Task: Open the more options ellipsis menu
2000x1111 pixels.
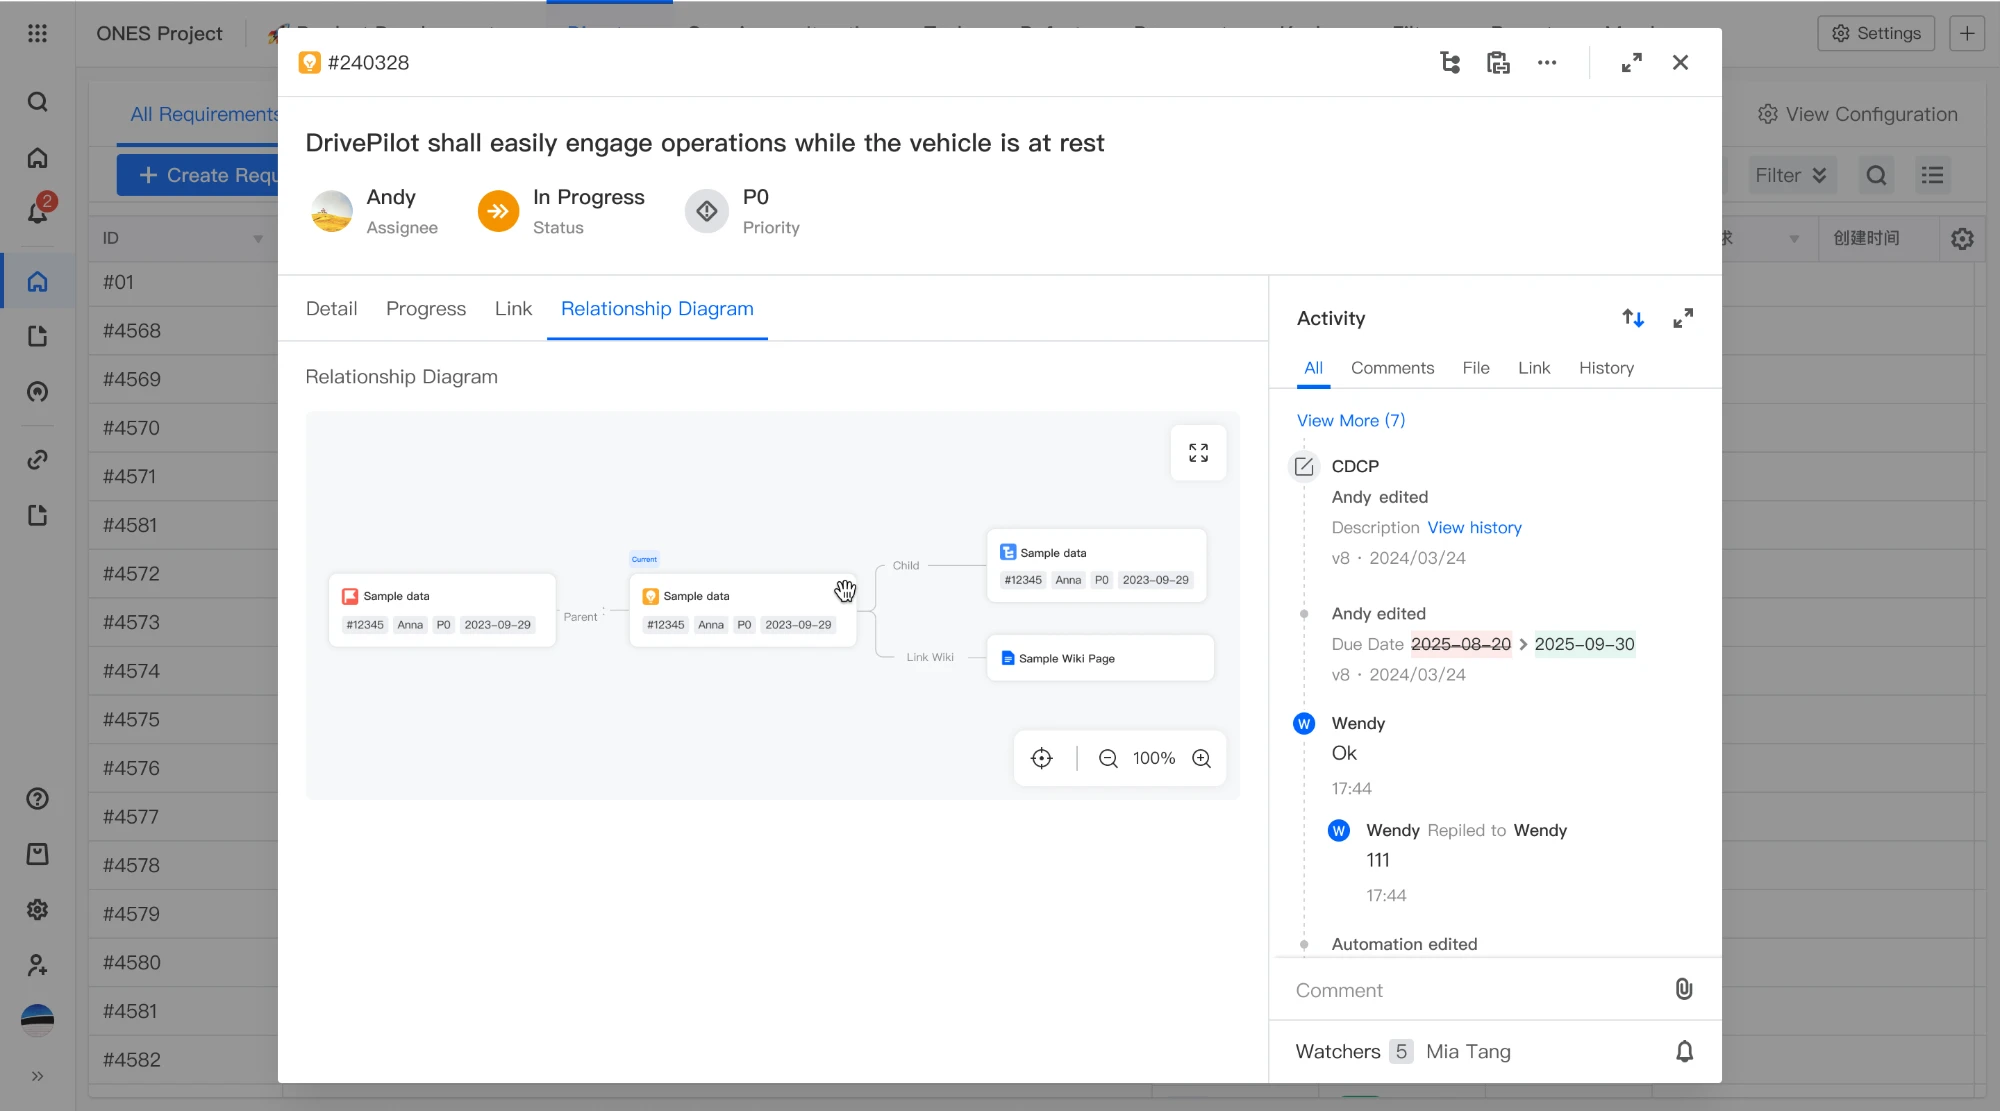Action: click(1547, 63)
